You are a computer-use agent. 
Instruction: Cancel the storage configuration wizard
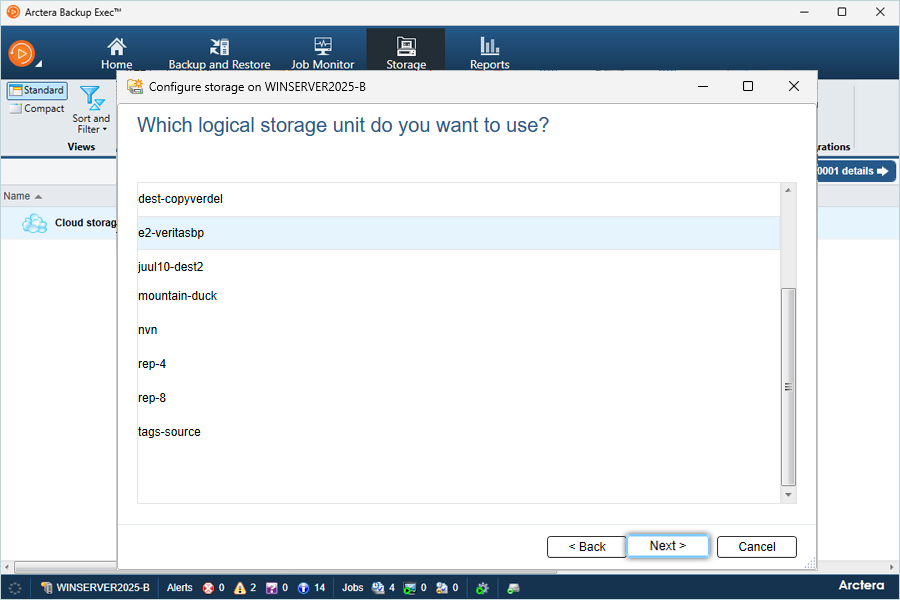[x=757, y=547]
